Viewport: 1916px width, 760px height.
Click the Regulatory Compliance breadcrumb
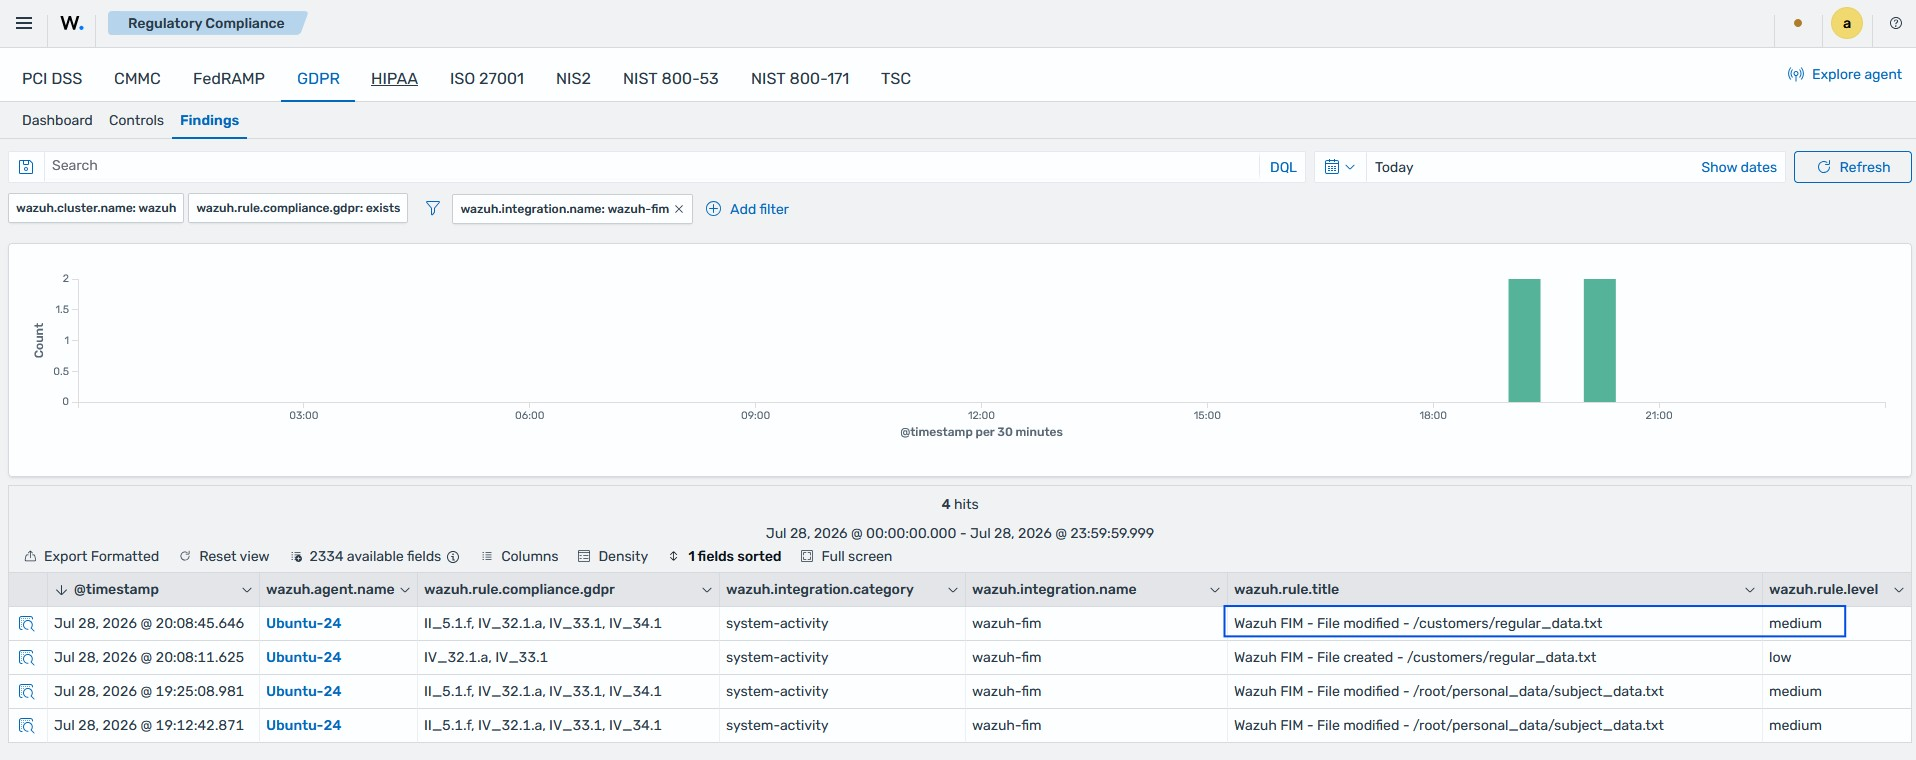coord(206,23)
